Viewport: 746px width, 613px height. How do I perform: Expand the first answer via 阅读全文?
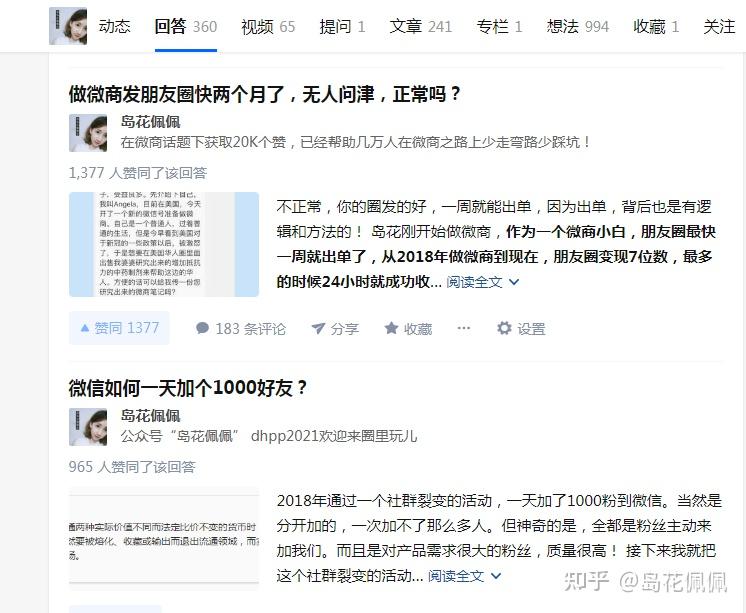(482, 282)
